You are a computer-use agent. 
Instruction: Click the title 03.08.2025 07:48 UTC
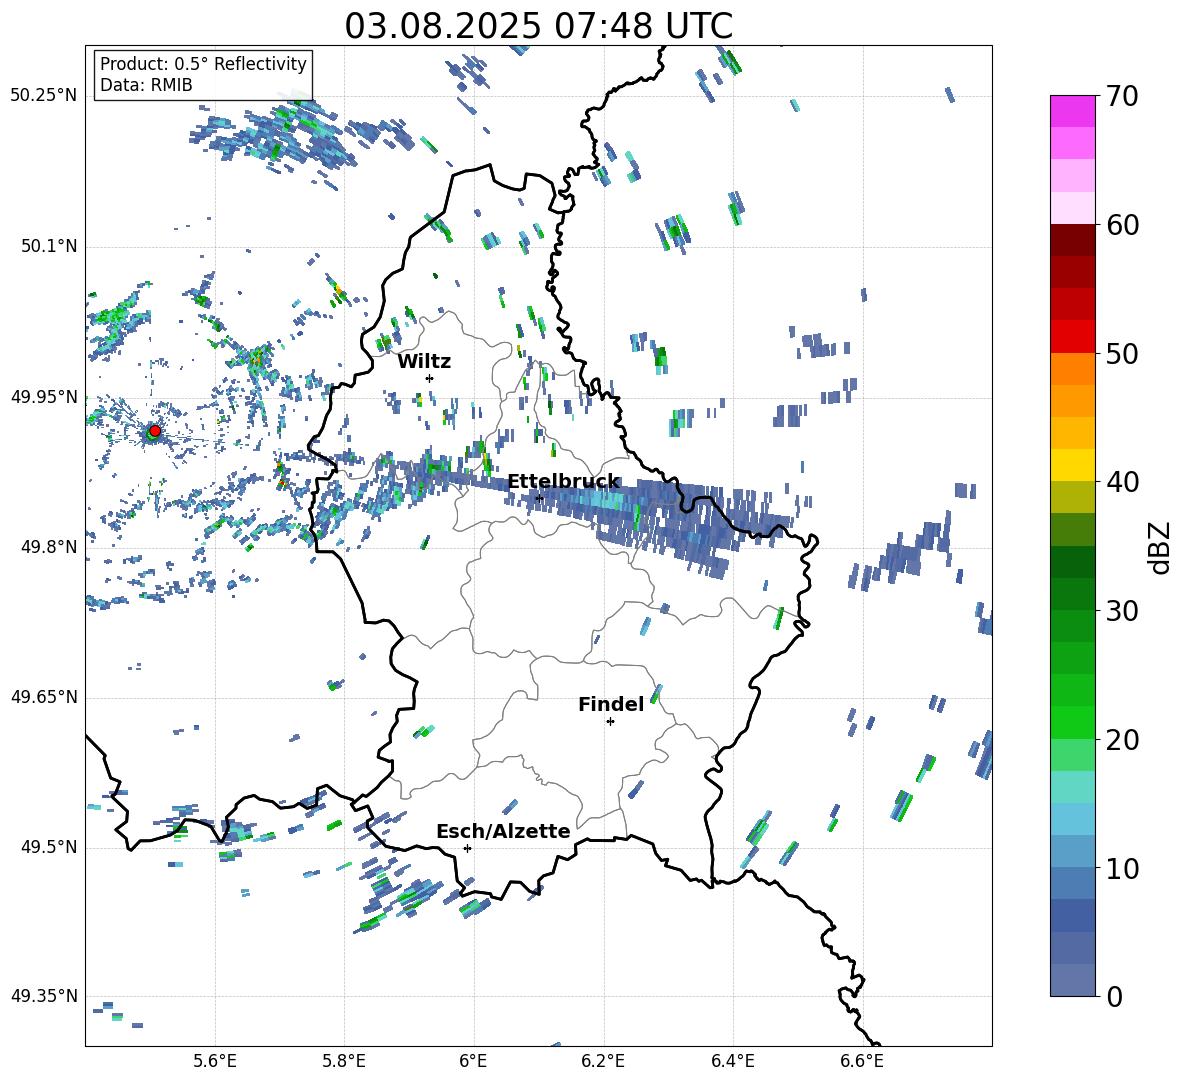click(539, 26)
